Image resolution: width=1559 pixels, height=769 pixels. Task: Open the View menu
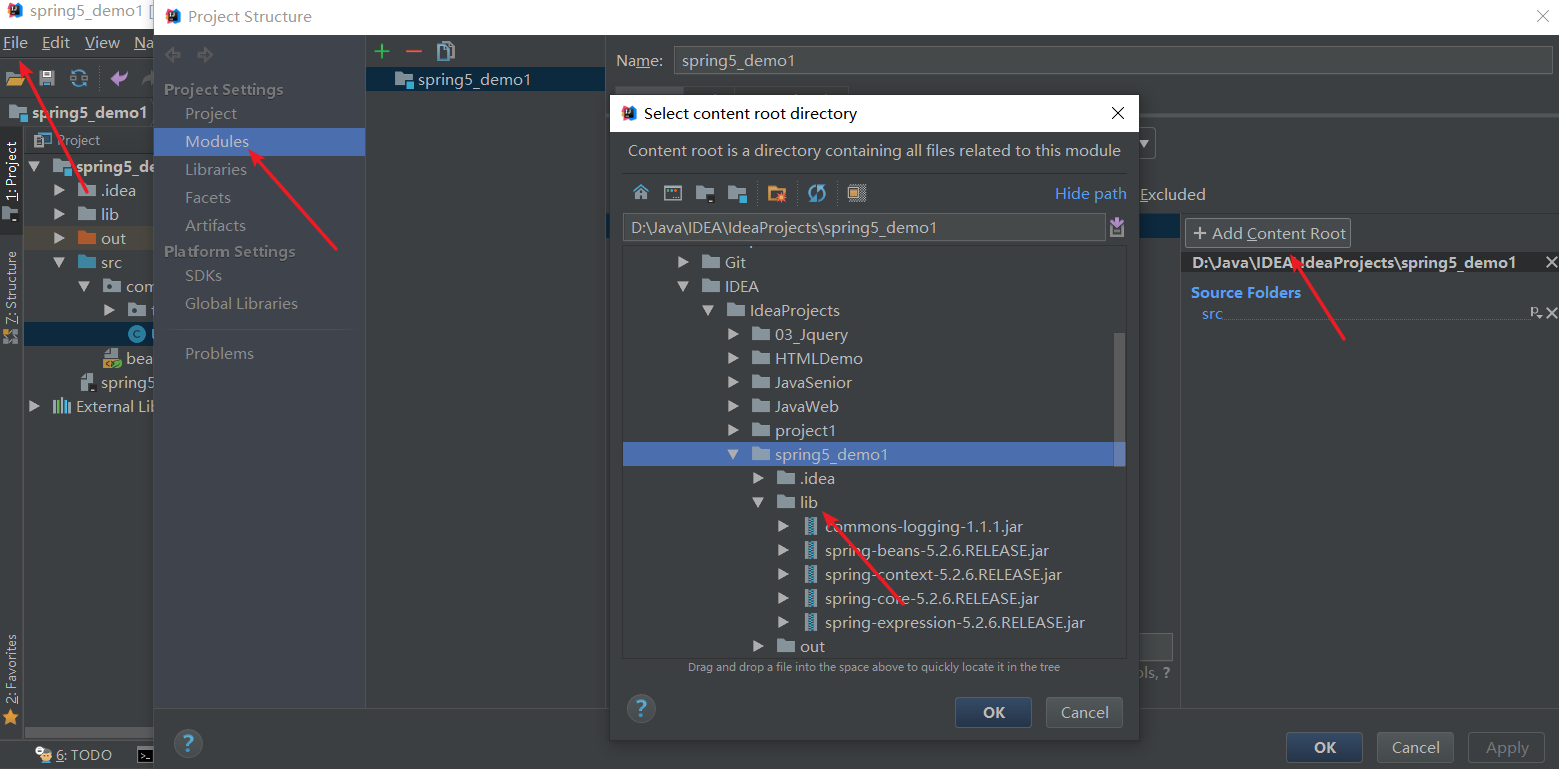(102, 42)
